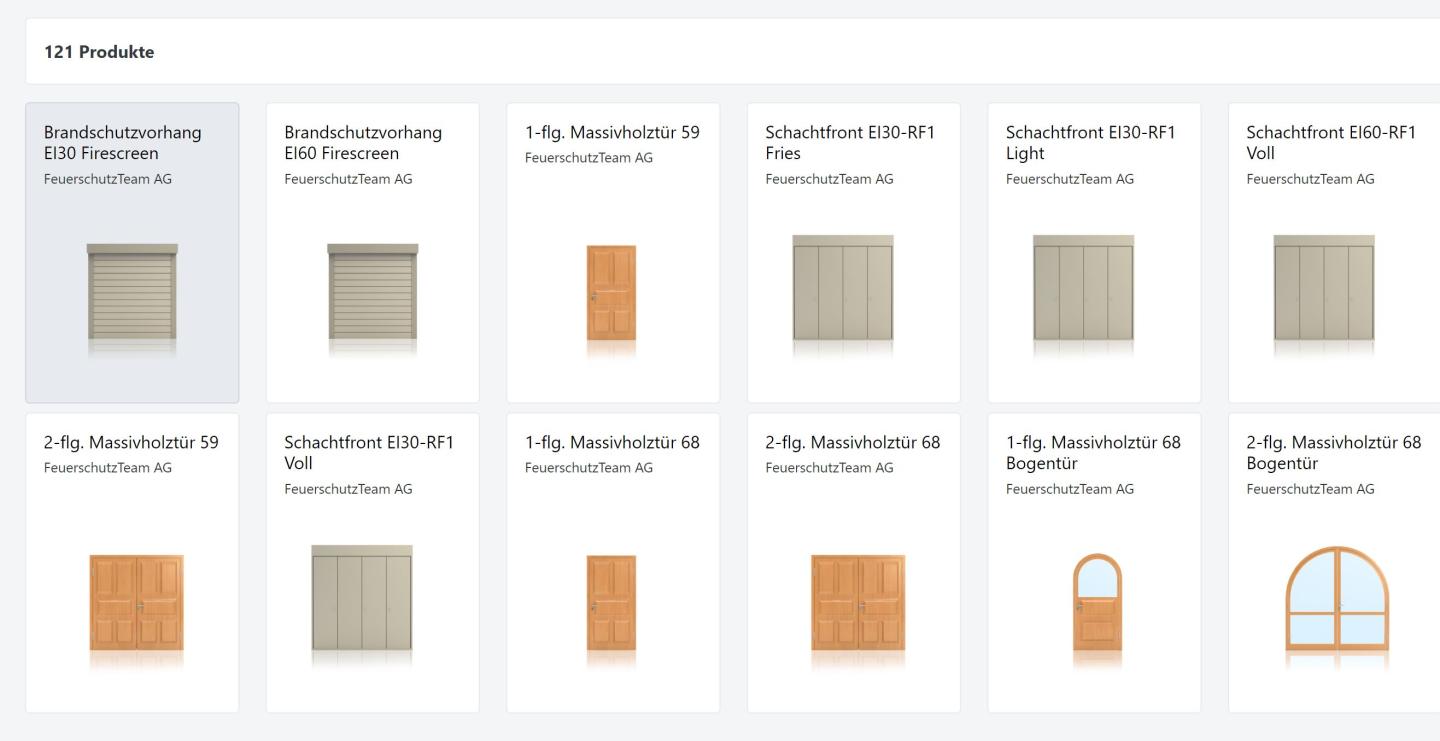This screenshot has height=741, width=1440.
Task: Select the "Schachtfront EI60-RF1 Voll" title
Action: [1331, 143]
